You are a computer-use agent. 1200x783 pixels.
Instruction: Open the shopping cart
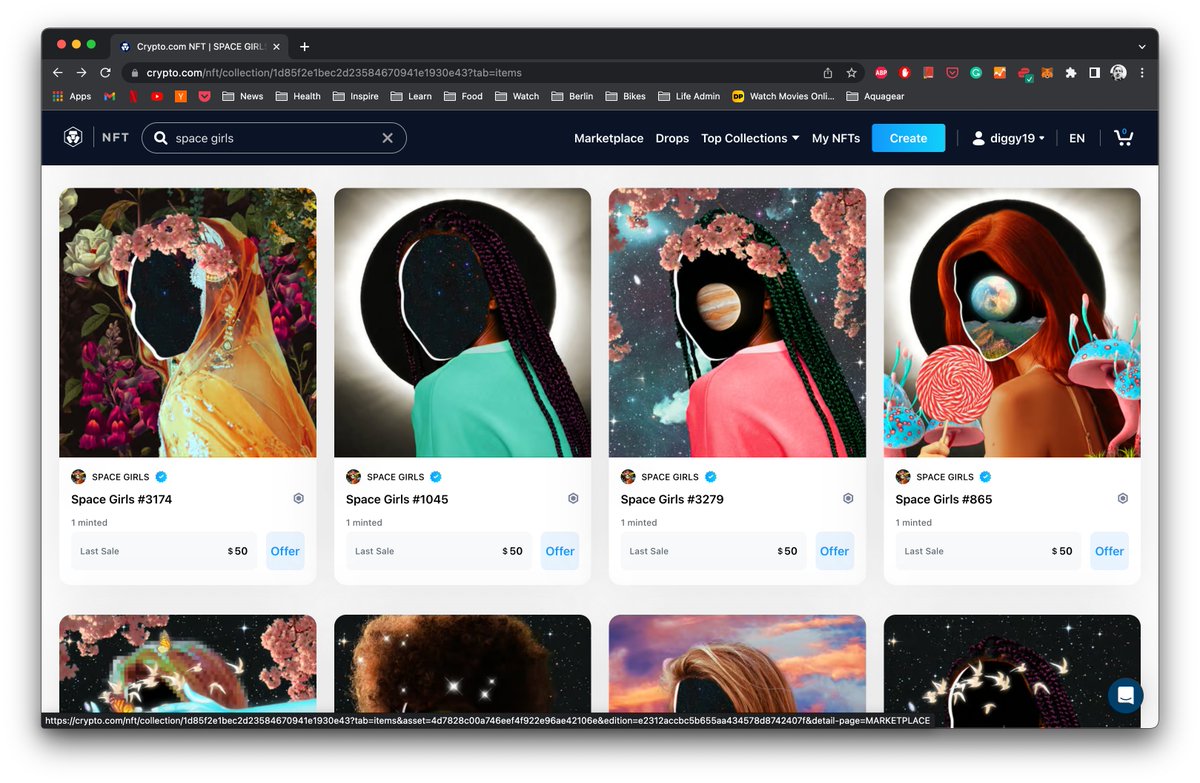tap(1124, 138)
